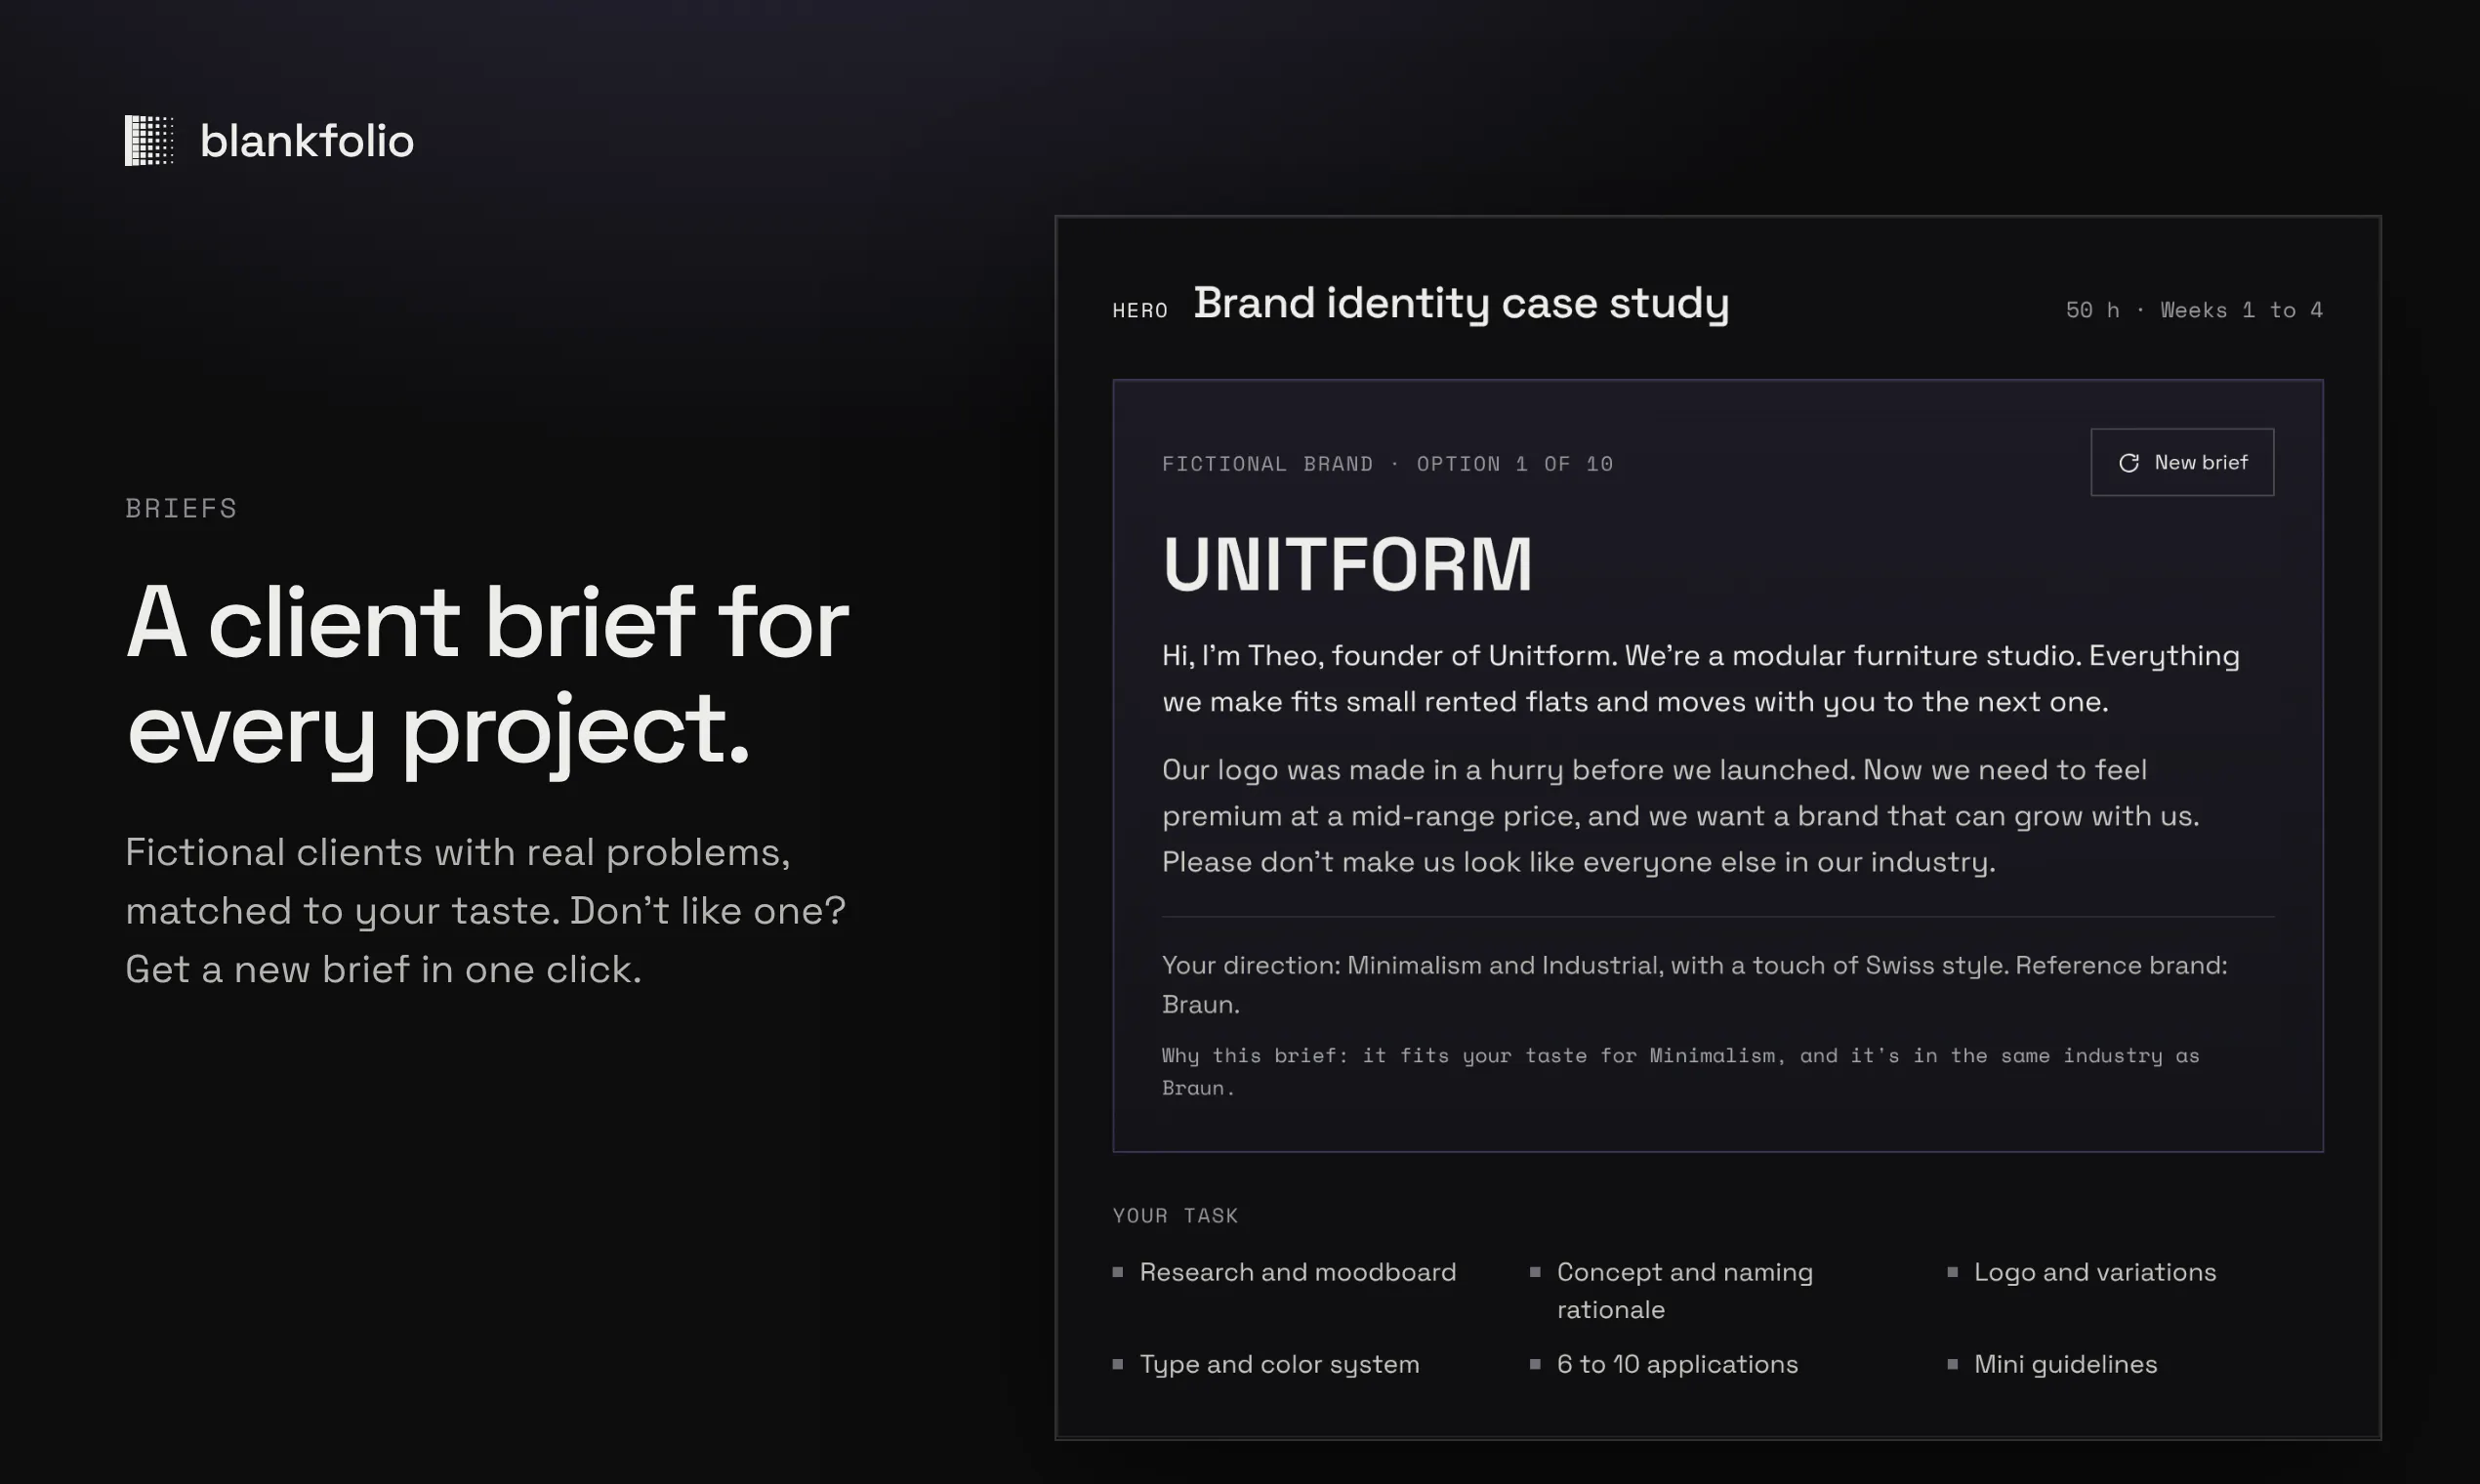The width and height of the screenshot is (2480, 1484).
Task: Click the blankfolio wordmark text
Action: coord(307,141)
